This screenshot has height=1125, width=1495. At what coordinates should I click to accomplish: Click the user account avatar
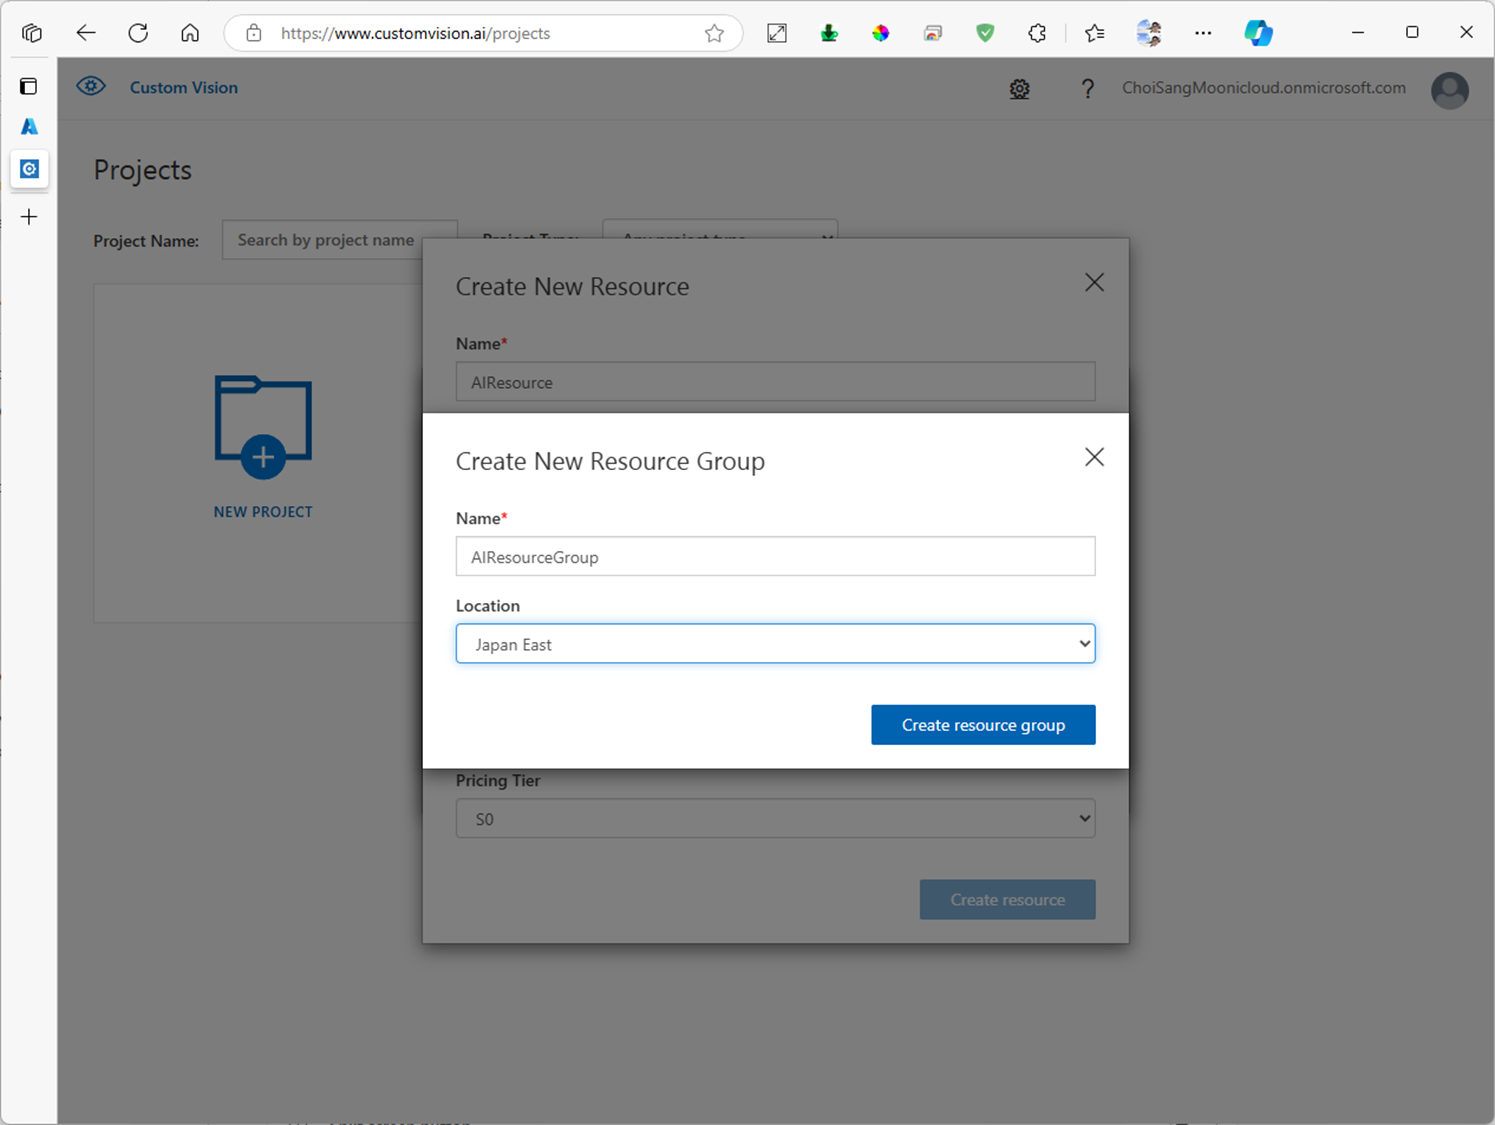click(1449, 90)
